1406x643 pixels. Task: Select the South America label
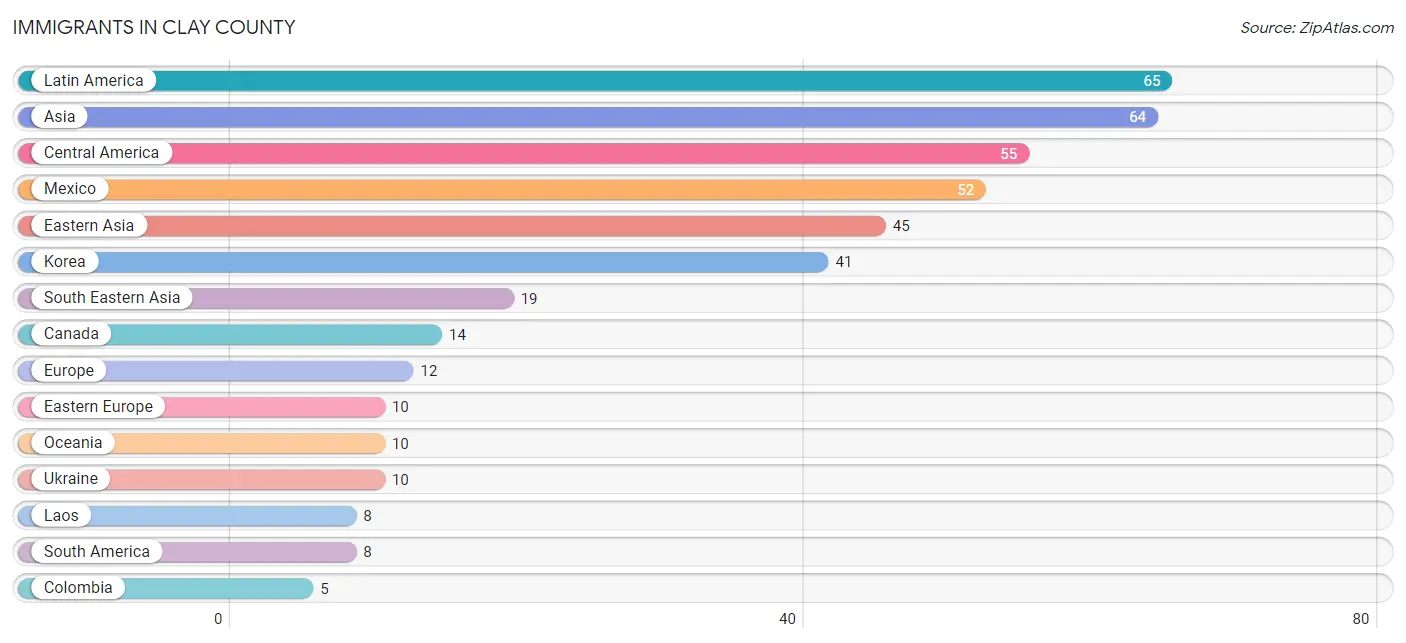(96, 551)
